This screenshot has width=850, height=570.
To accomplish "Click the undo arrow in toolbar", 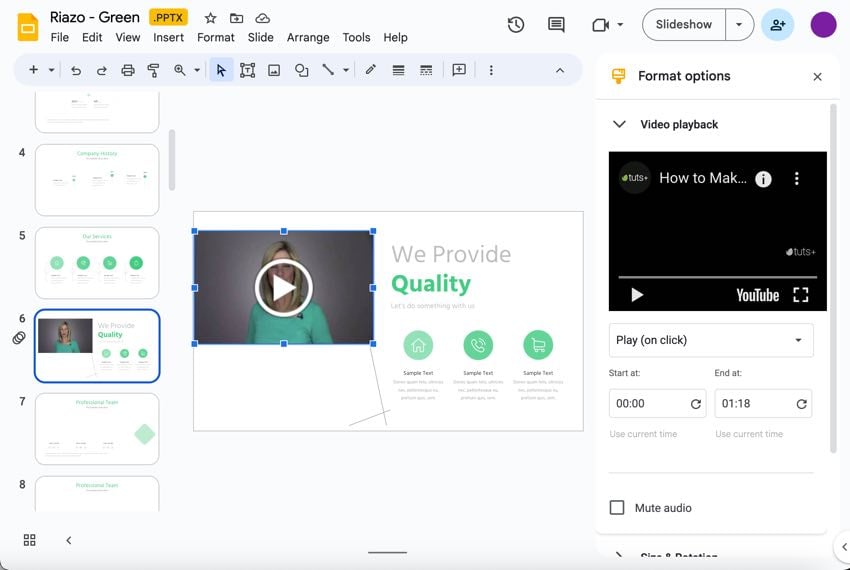I will pos(75,70).
